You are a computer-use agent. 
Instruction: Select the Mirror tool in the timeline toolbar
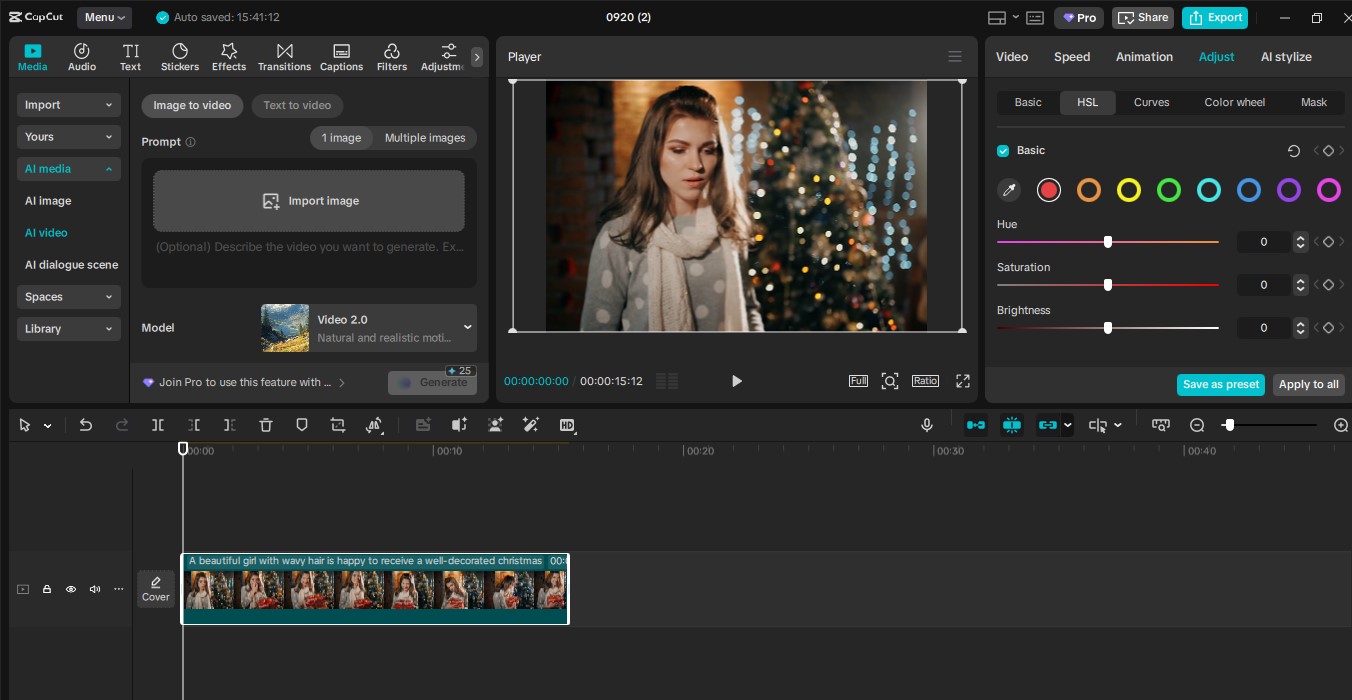(375, 425)
